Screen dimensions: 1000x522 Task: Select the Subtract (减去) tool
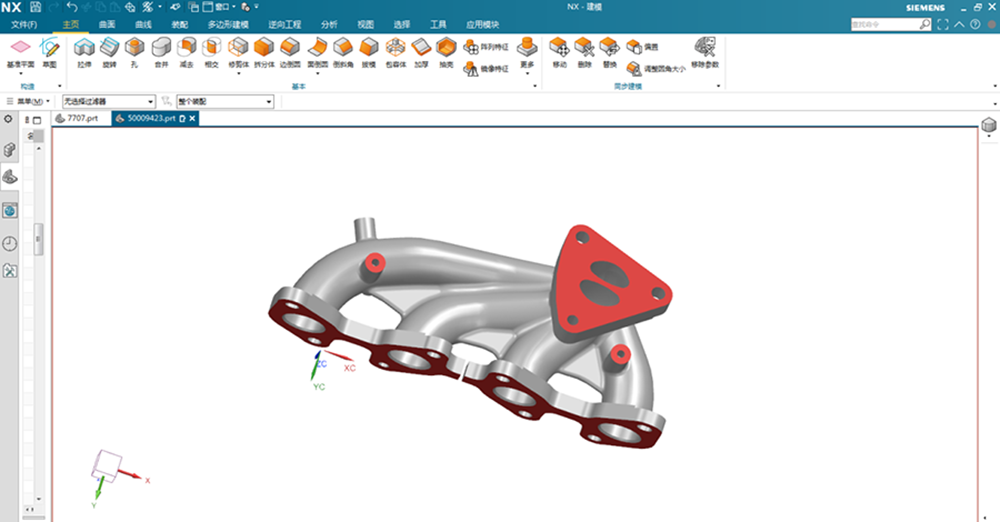click(186, 50)
